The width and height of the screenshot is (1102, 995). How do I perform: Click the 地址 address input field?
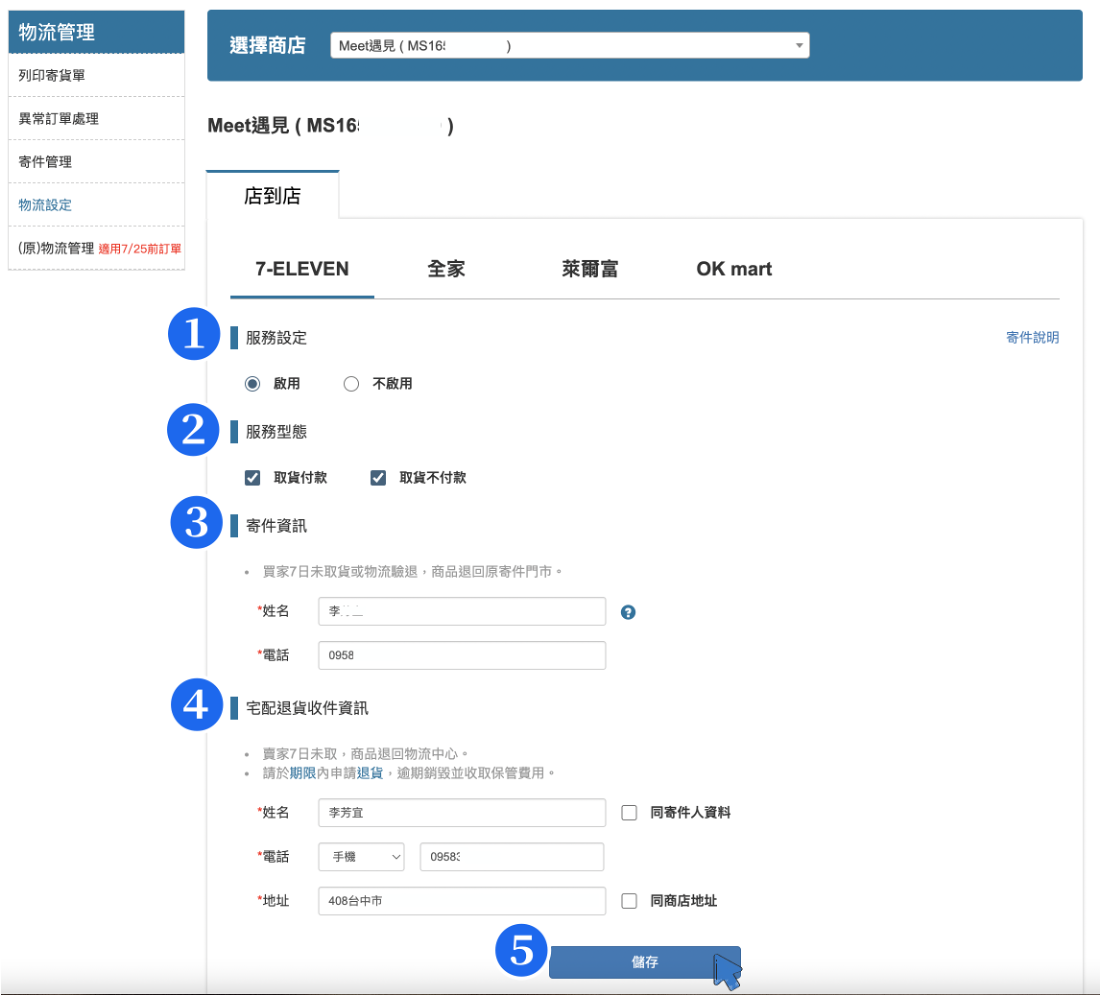(462, 901)
